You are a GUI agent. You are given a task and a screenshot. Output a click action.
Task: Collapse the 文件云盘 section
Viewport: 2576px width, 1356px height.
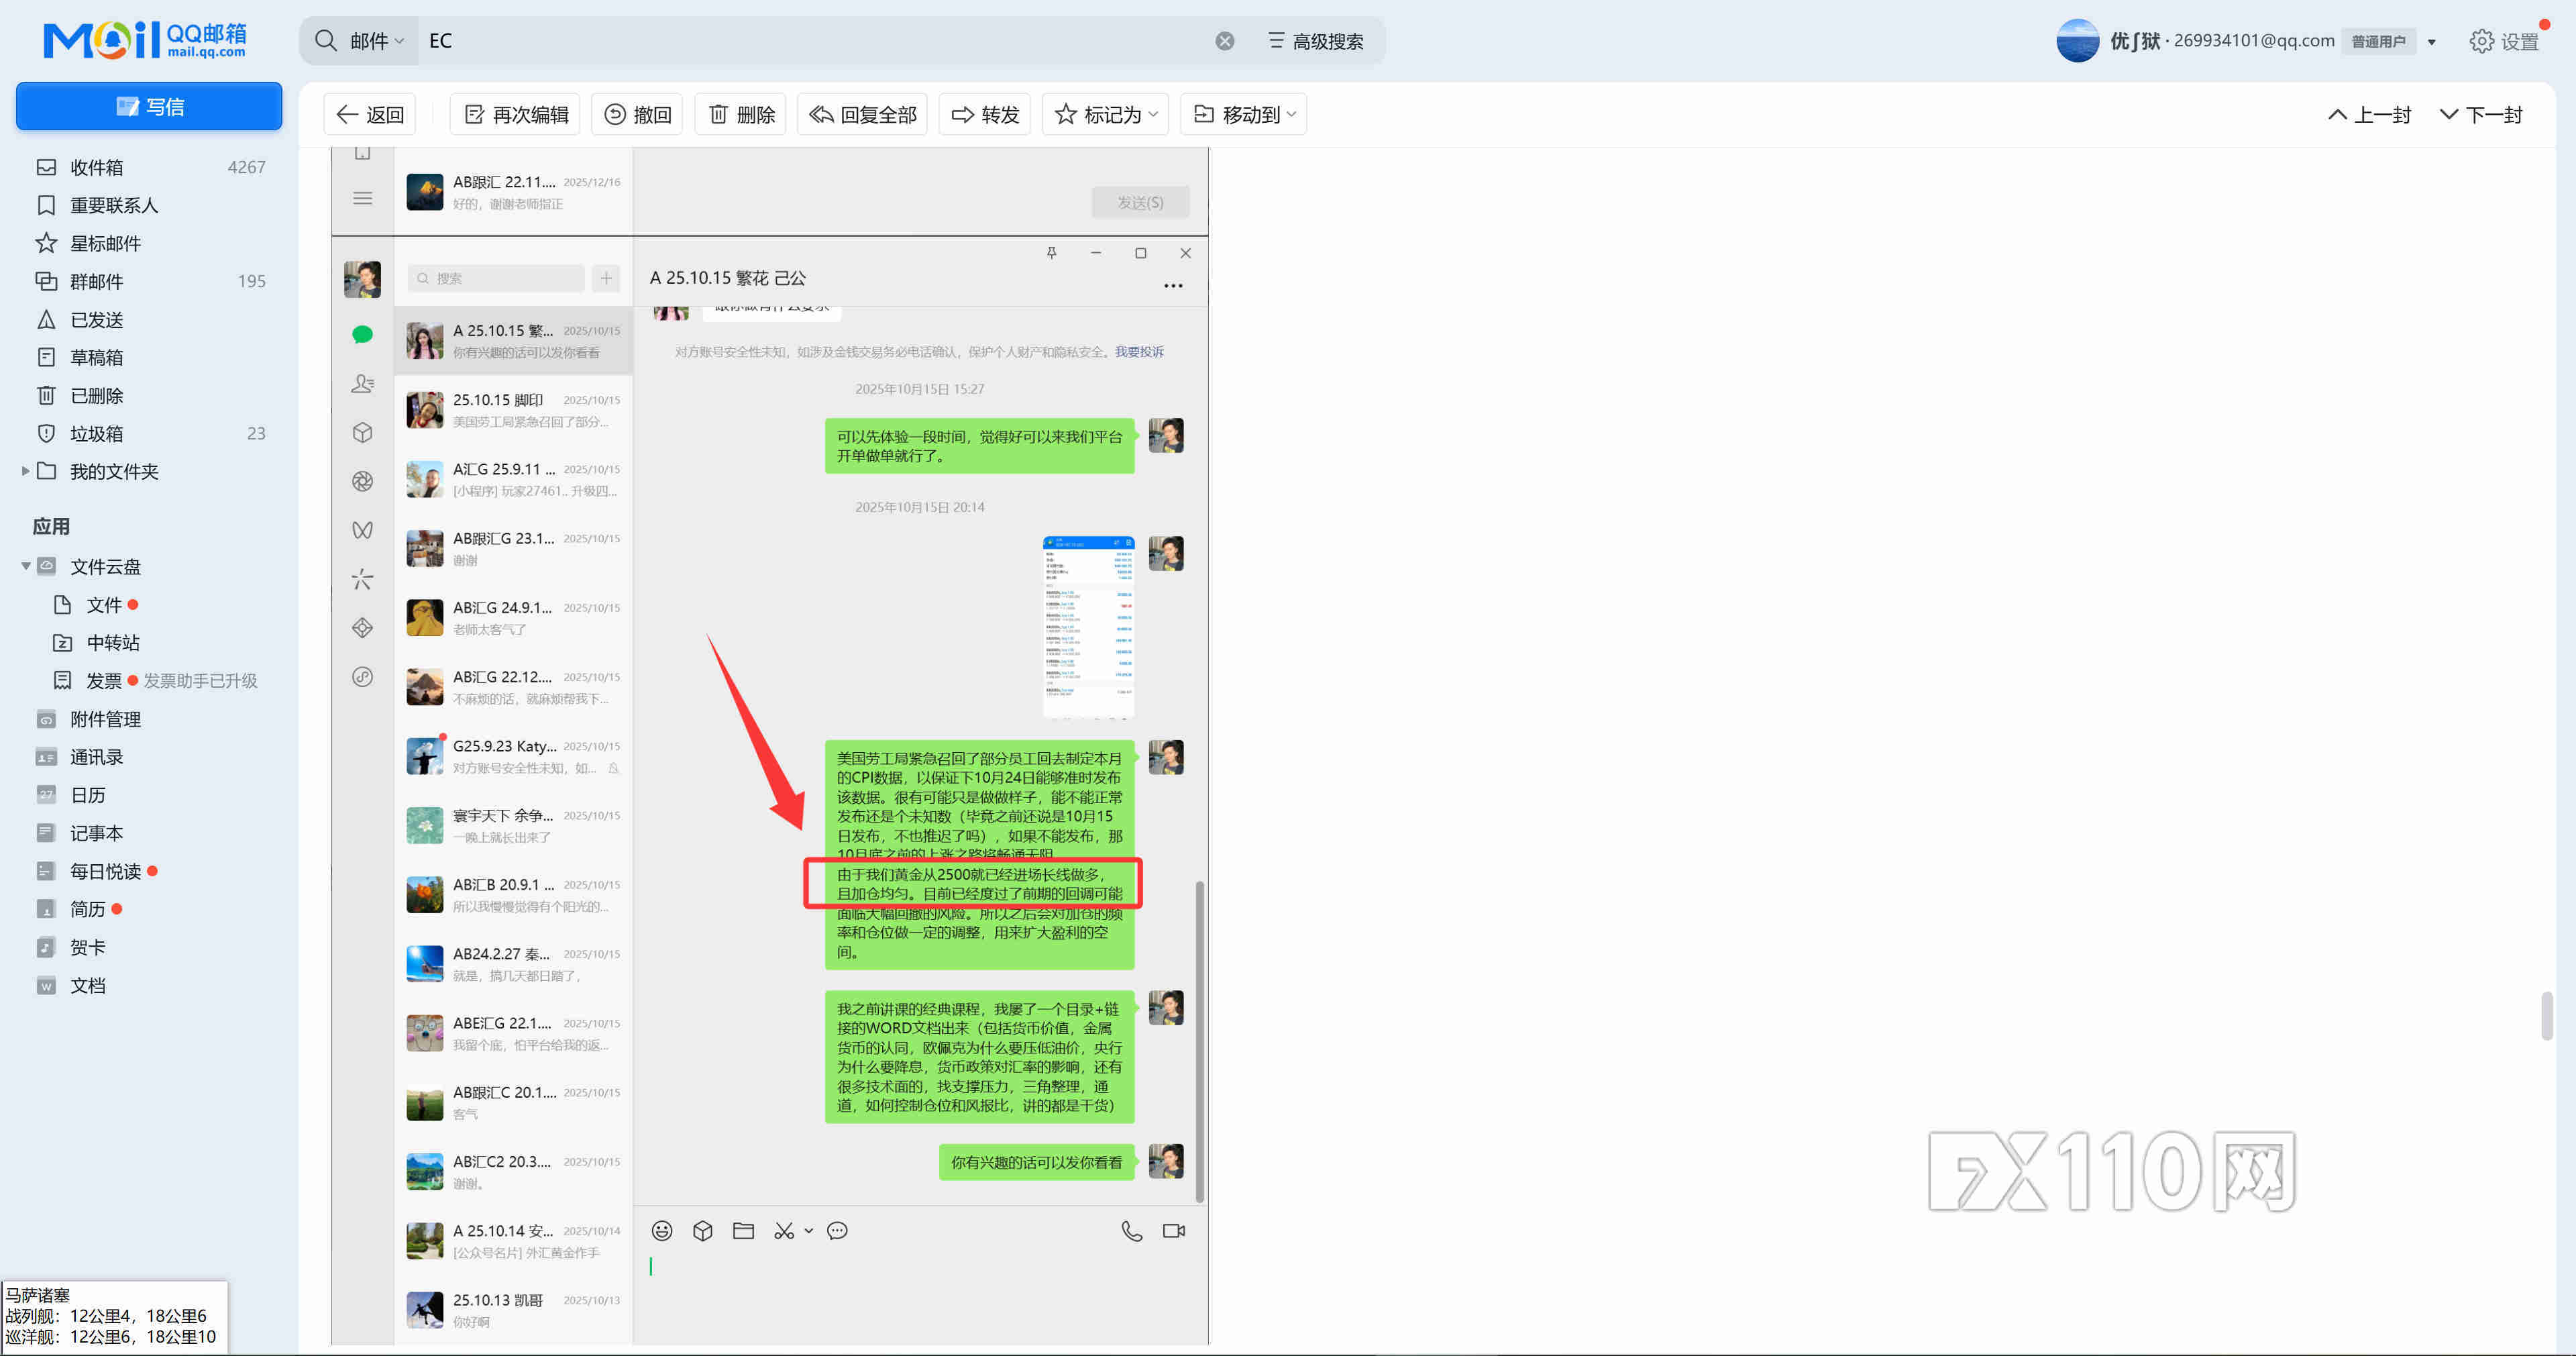[25, 567]
